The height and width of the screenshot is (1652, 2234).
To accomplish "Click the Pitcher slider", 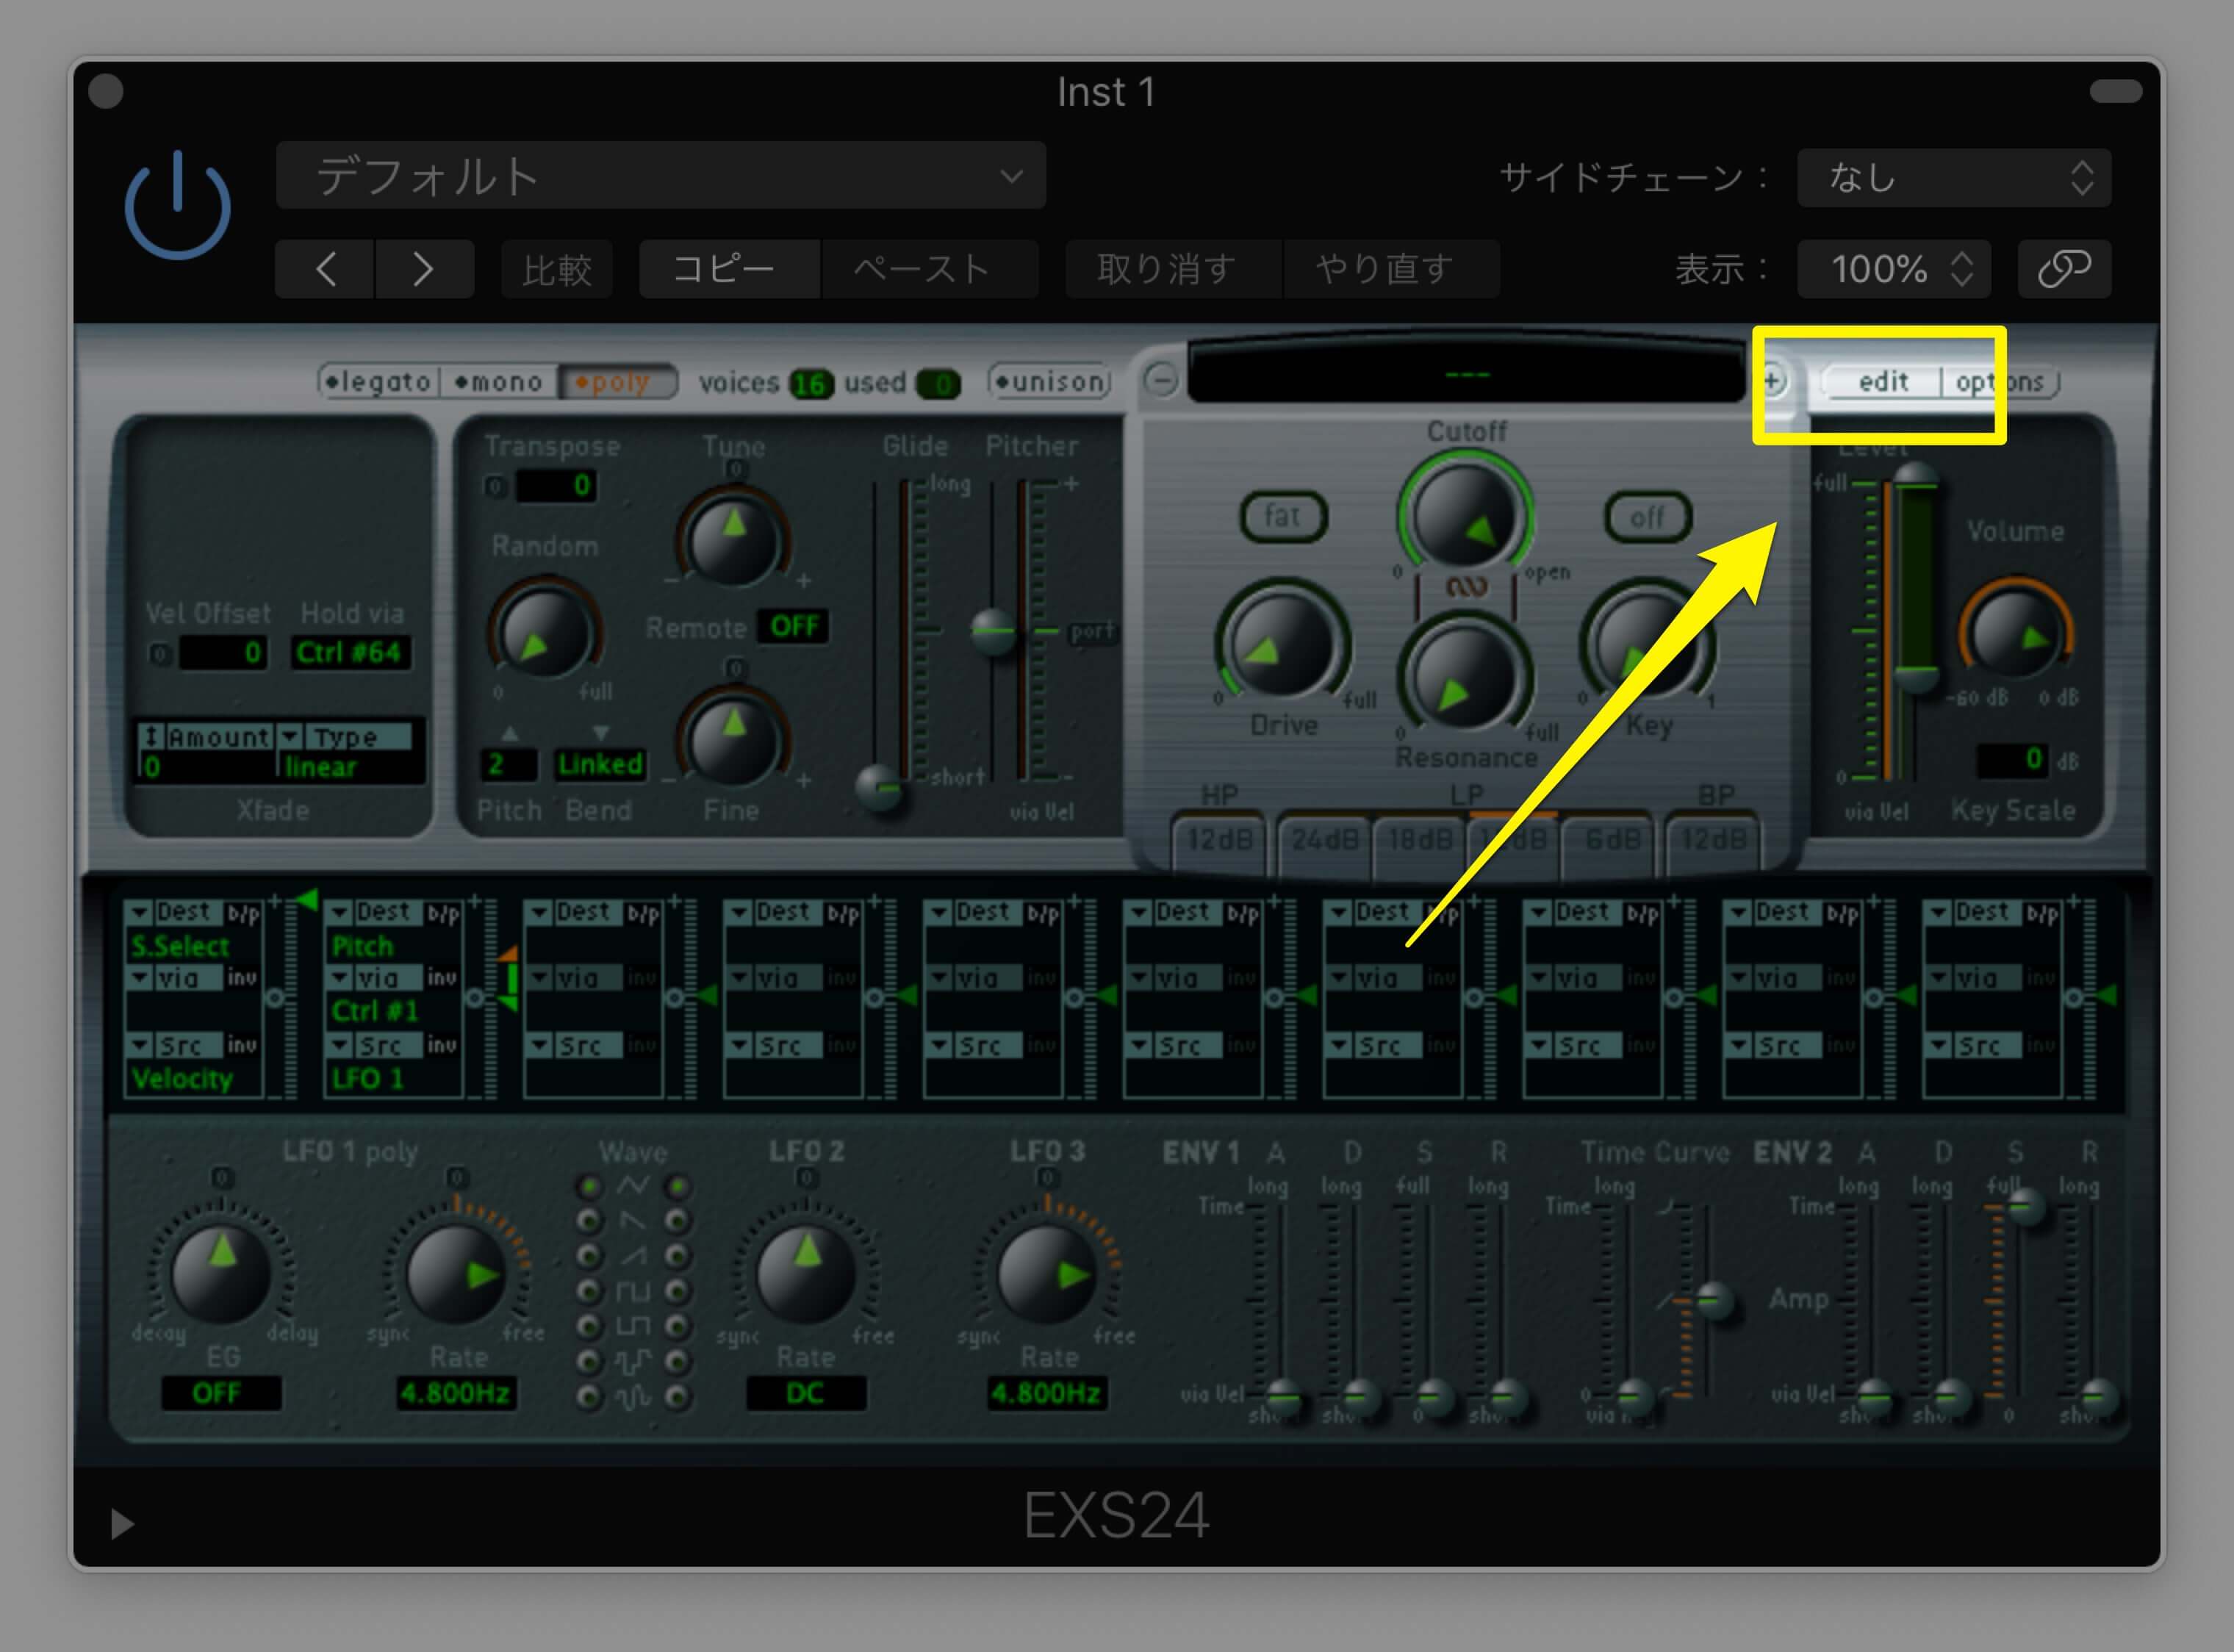I will (994, 632).
